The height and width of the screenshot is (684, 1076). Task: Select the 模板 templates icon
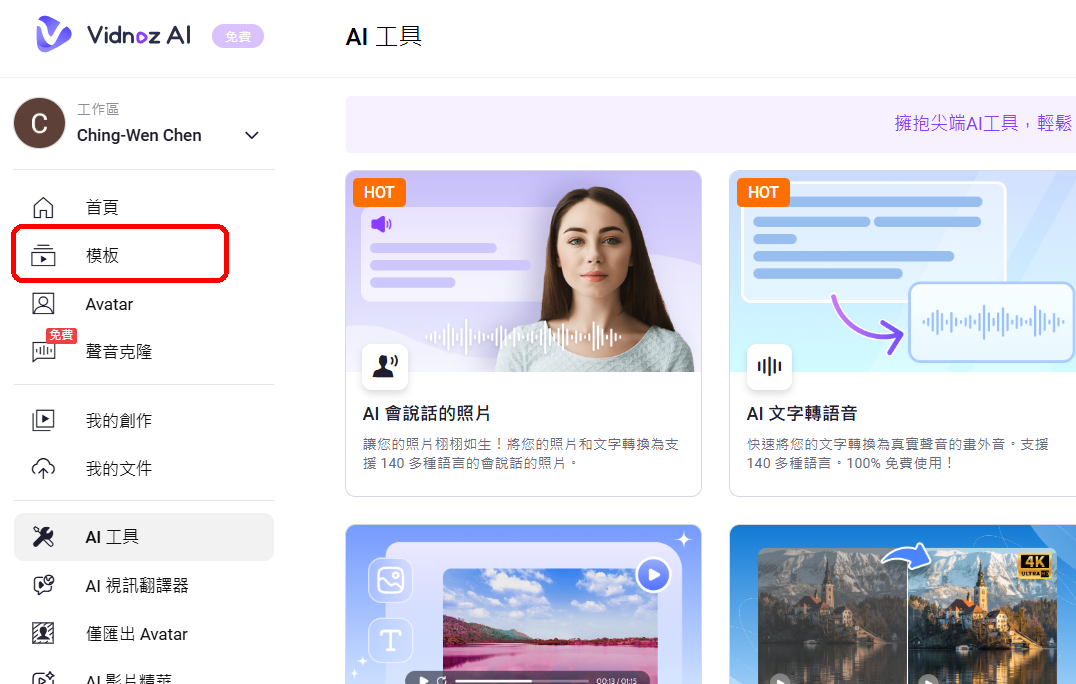(x=43, y=255)
